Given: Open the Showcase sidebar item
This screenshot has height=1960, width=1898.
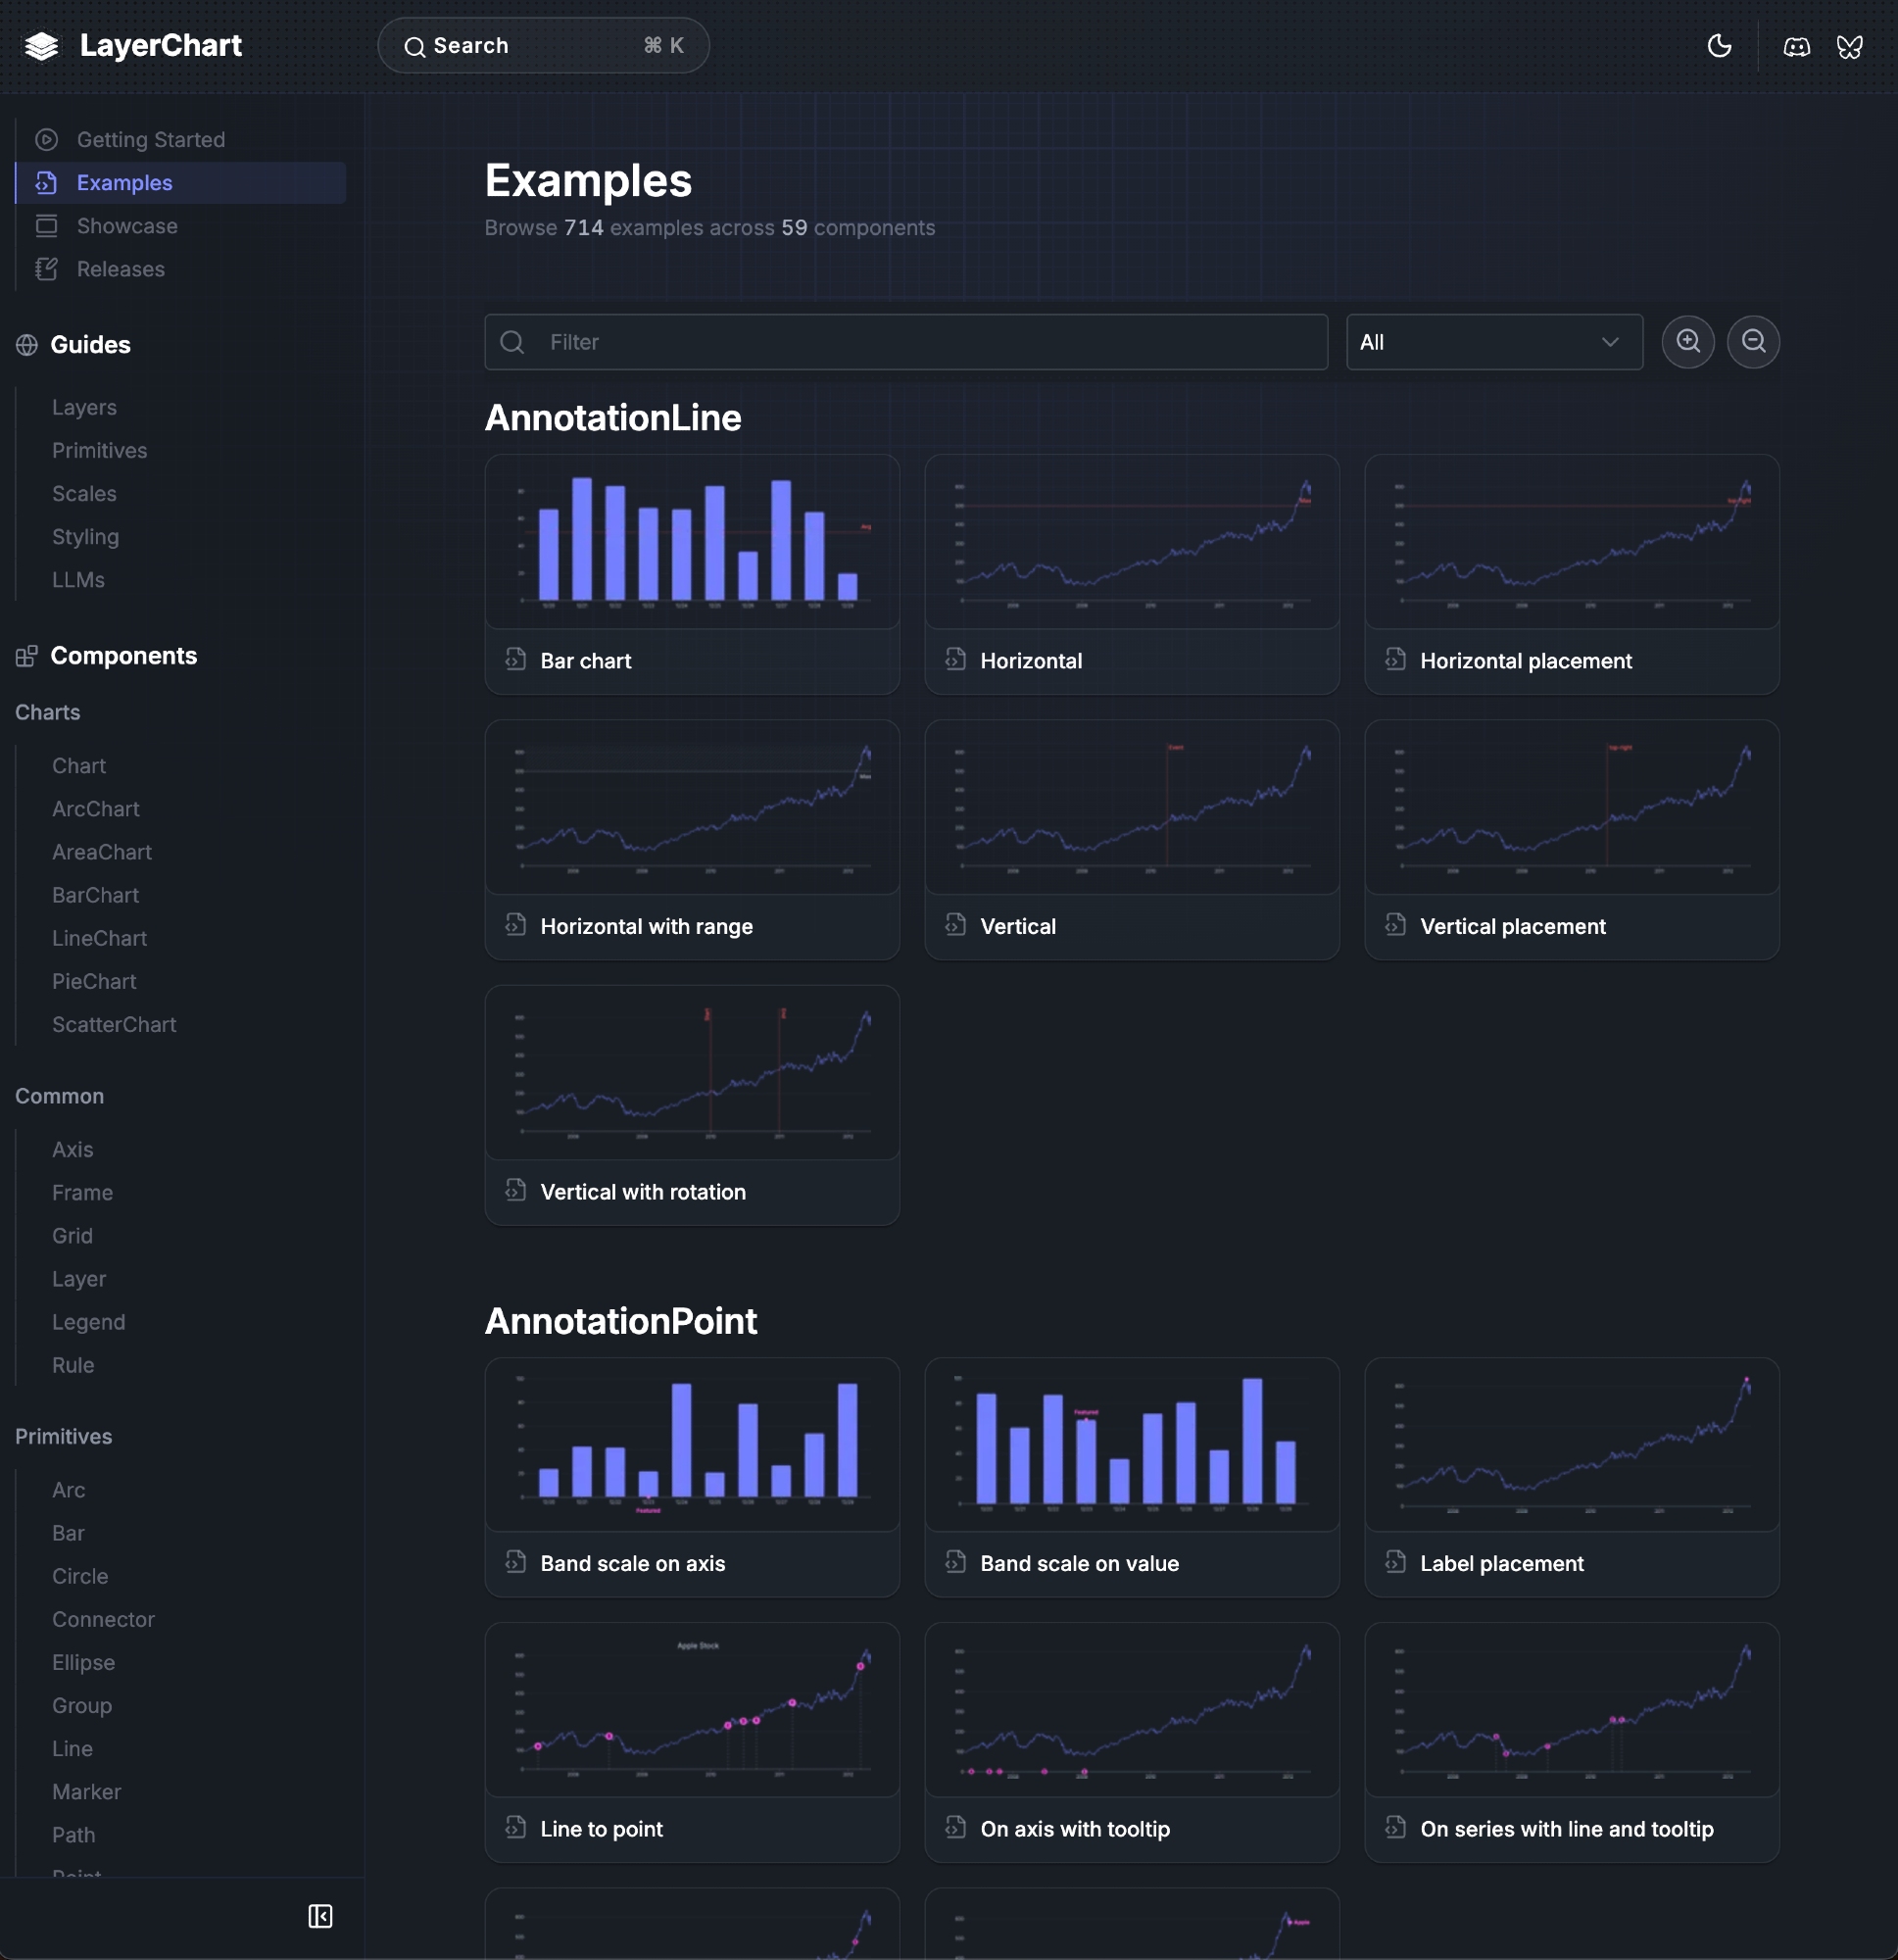Looking at the screenshot, I should [127, 226].
